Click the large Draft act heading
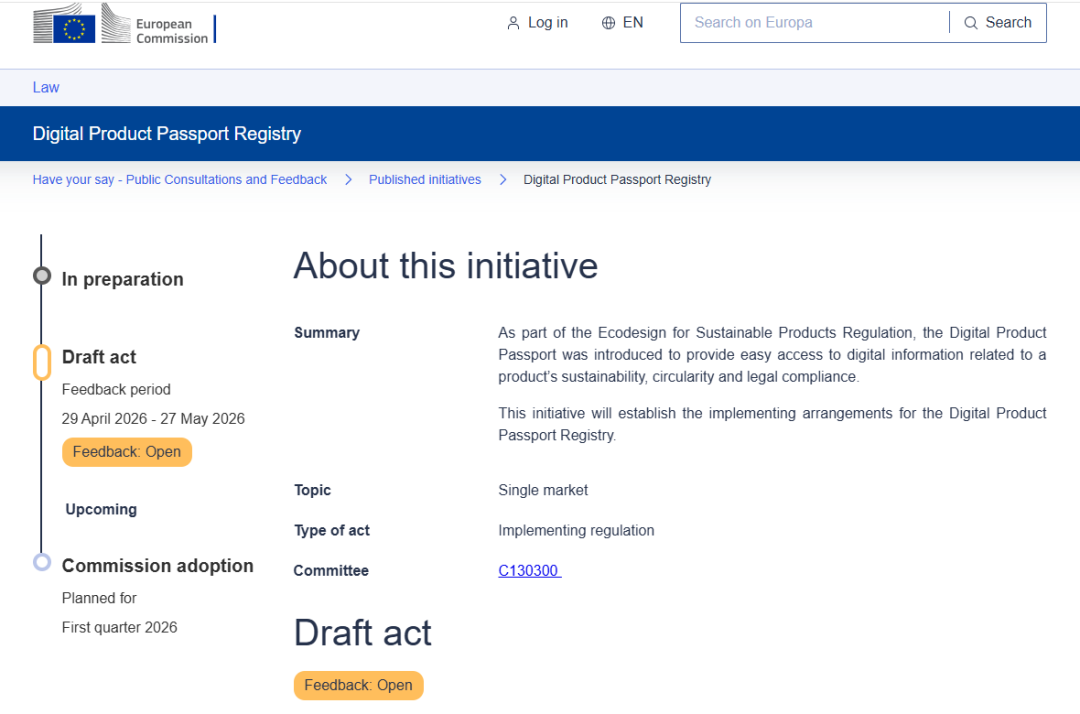The width and height of the screenshot is (1080, 714). [x=362, y=633]
